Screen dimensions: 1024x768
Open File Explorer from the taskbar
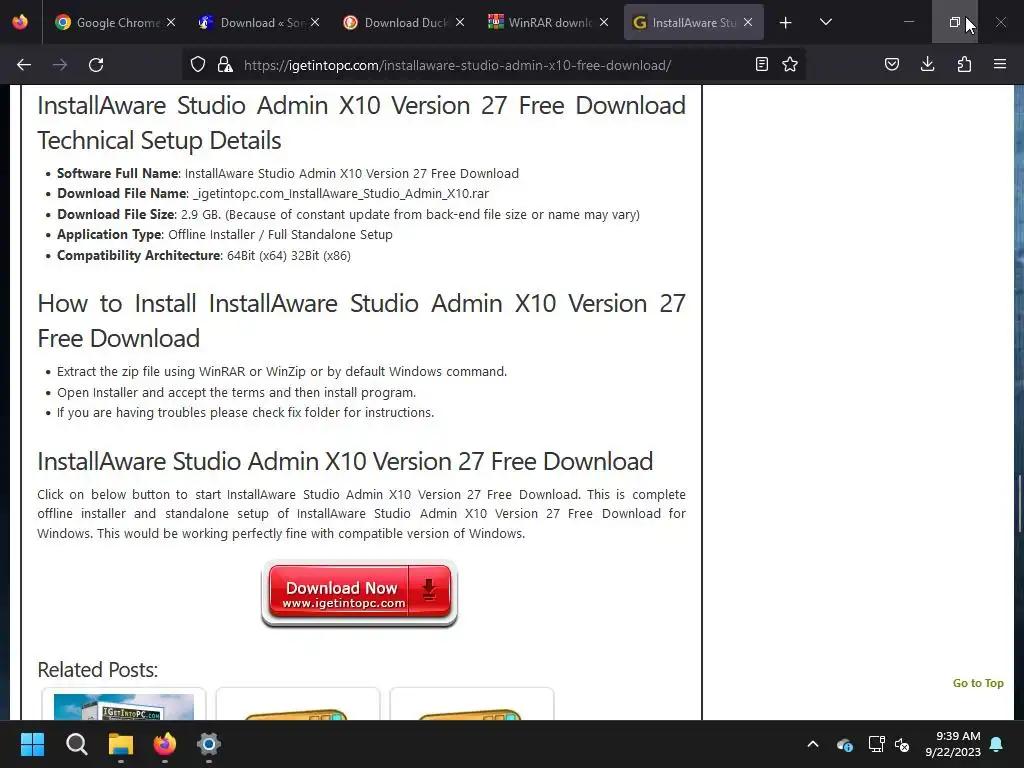(121, 744)
